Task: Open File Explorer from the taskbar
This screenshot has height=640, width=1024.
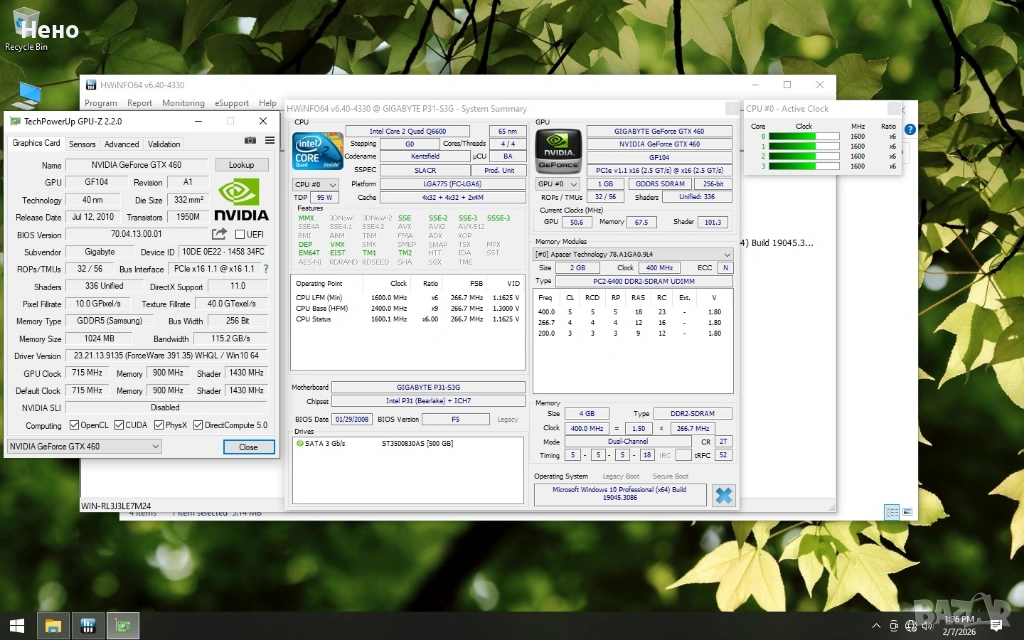Action: (x=52, y=626)
